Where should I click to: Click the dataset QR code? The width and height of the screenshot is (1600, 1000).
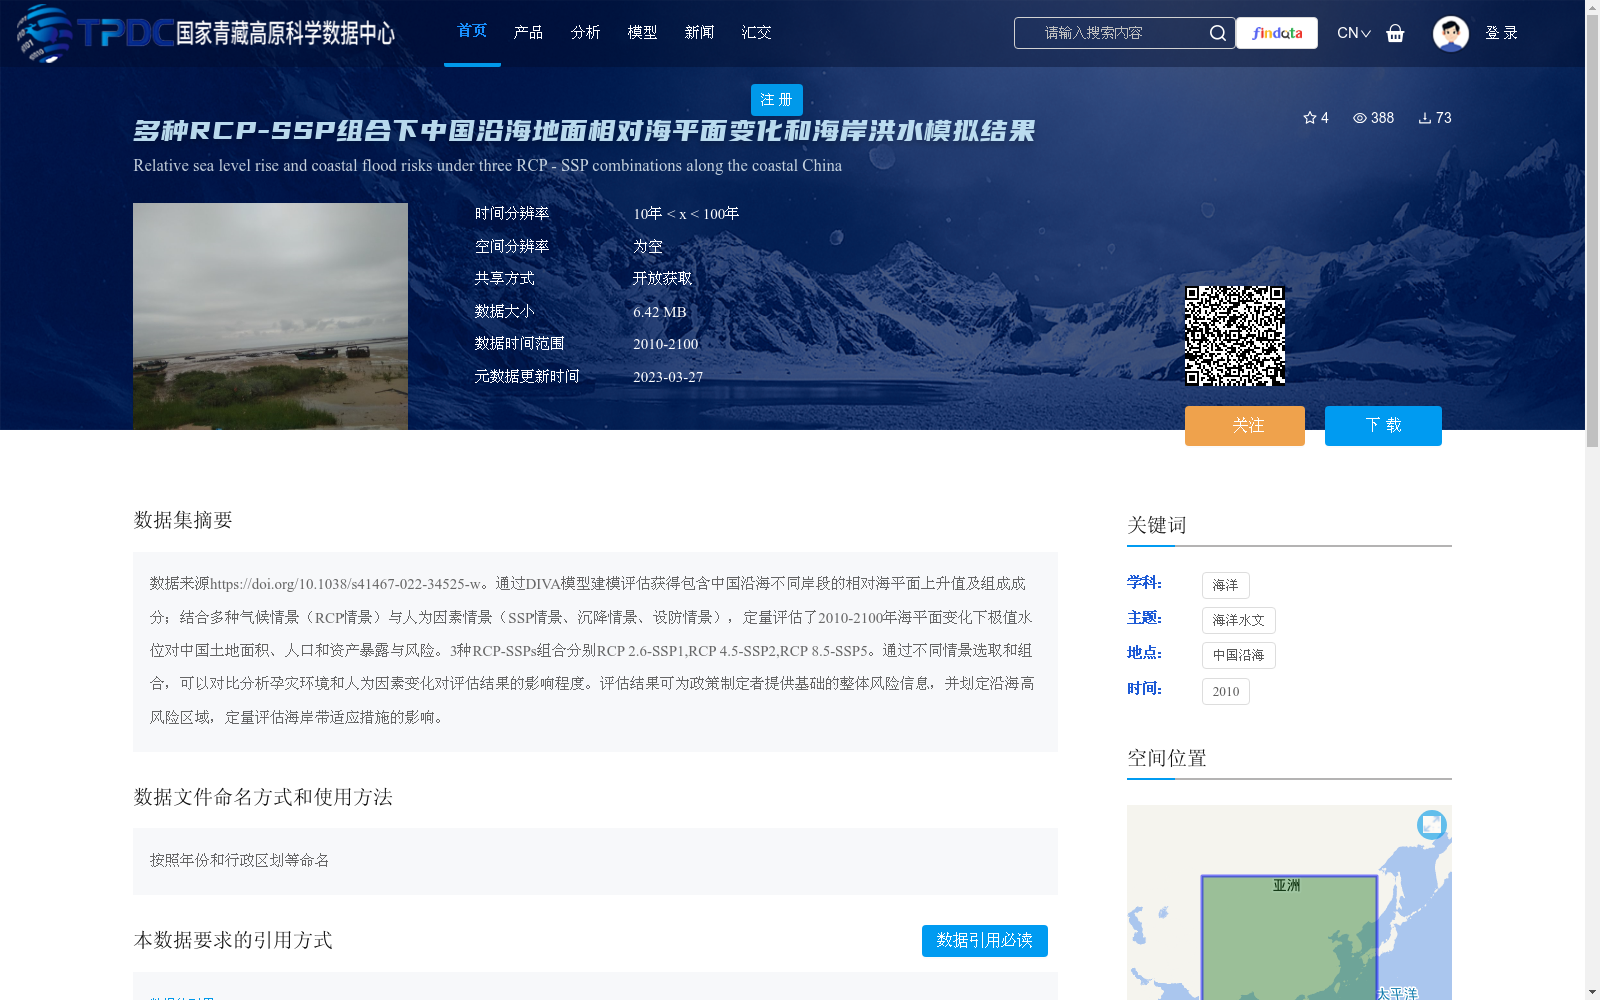coord(1235,336)
